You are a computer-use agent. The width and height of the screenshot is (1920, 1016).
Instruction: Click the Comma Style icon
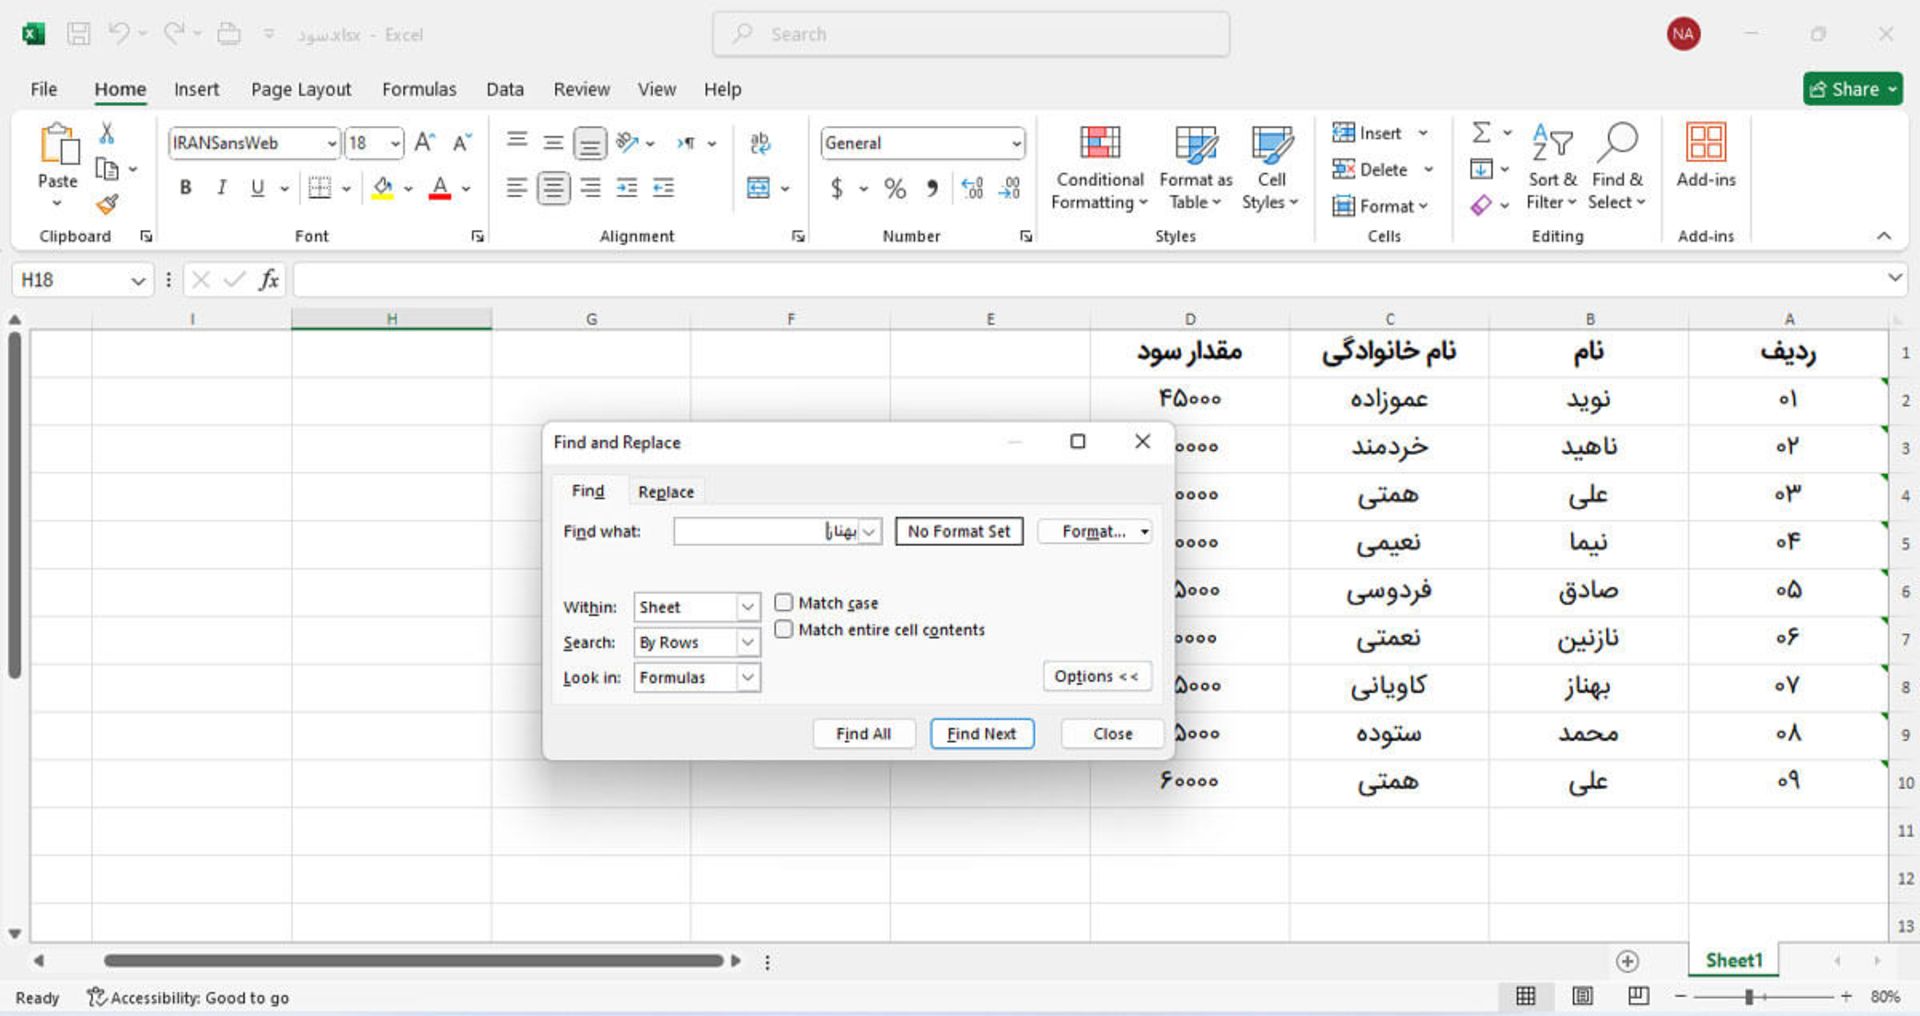click(x=932, y=188)
